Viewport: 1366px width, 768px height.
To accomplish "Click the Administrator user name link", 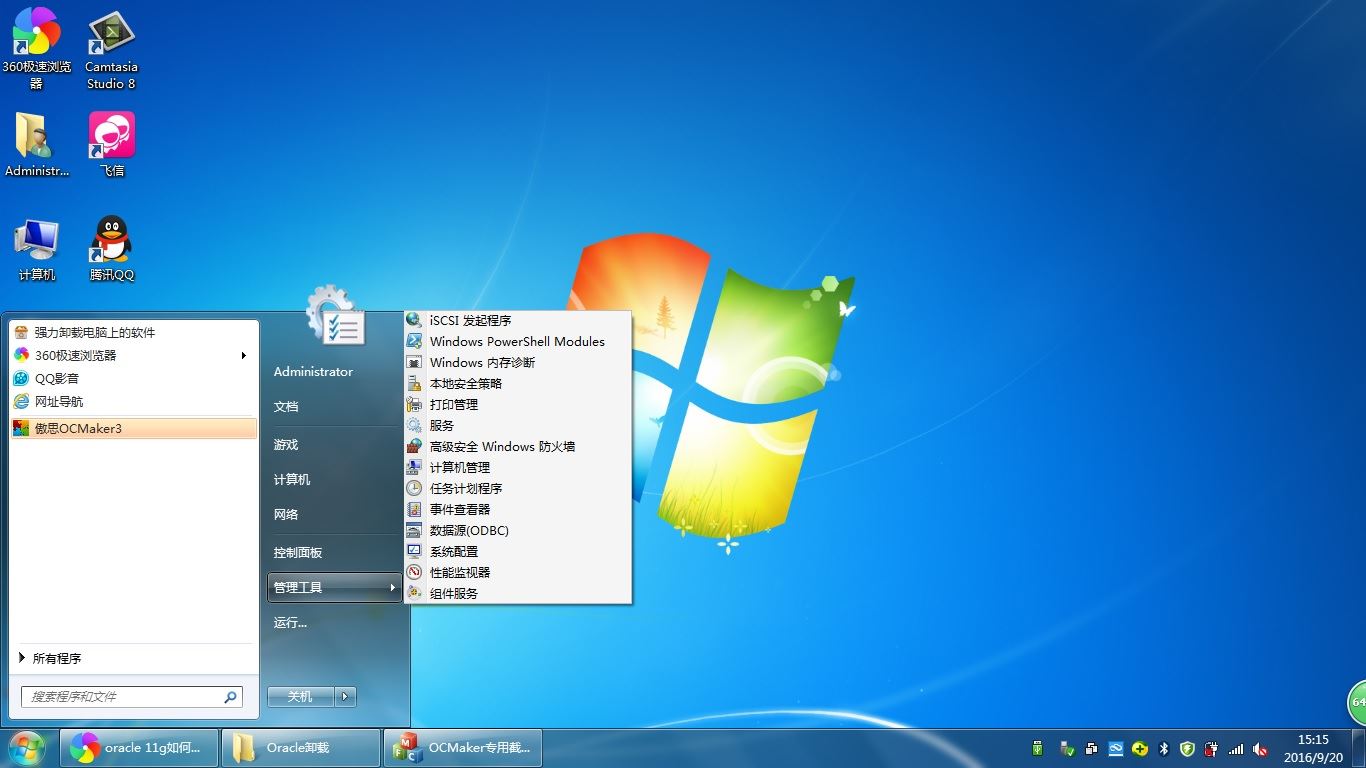I will coord(313,371).
